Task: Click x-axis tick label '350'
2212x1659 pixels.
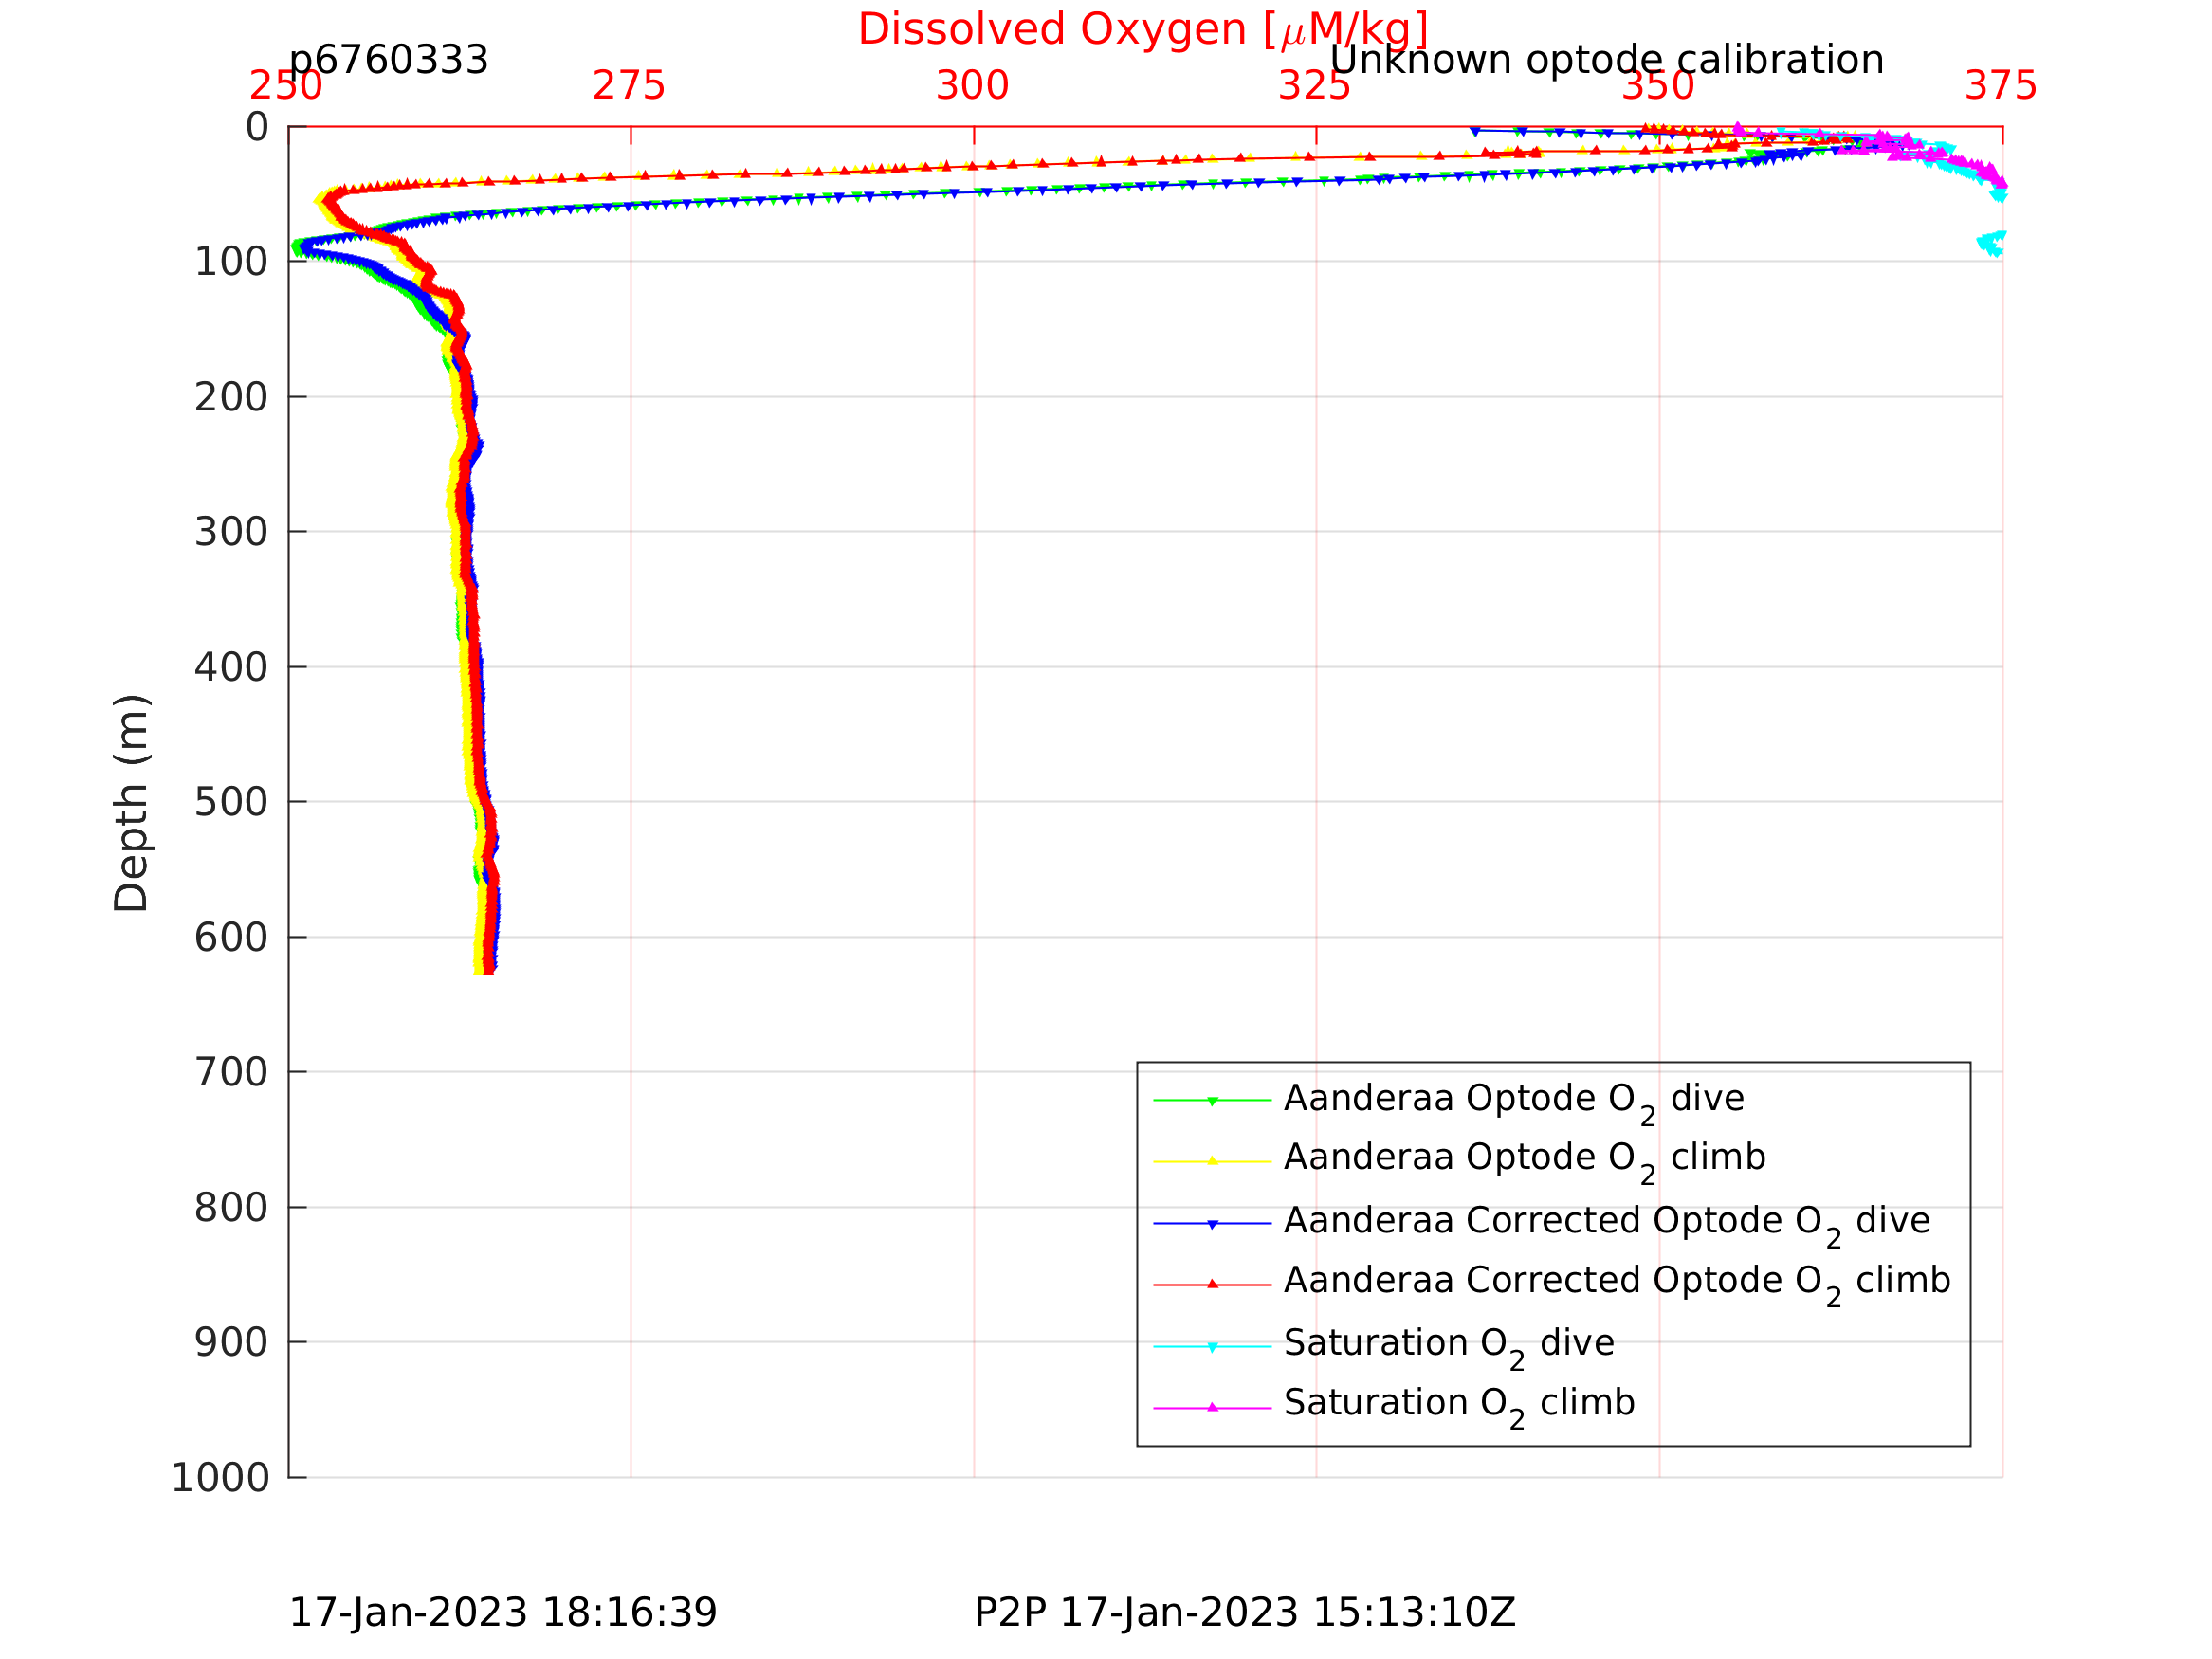Action: click(1658, 86)
